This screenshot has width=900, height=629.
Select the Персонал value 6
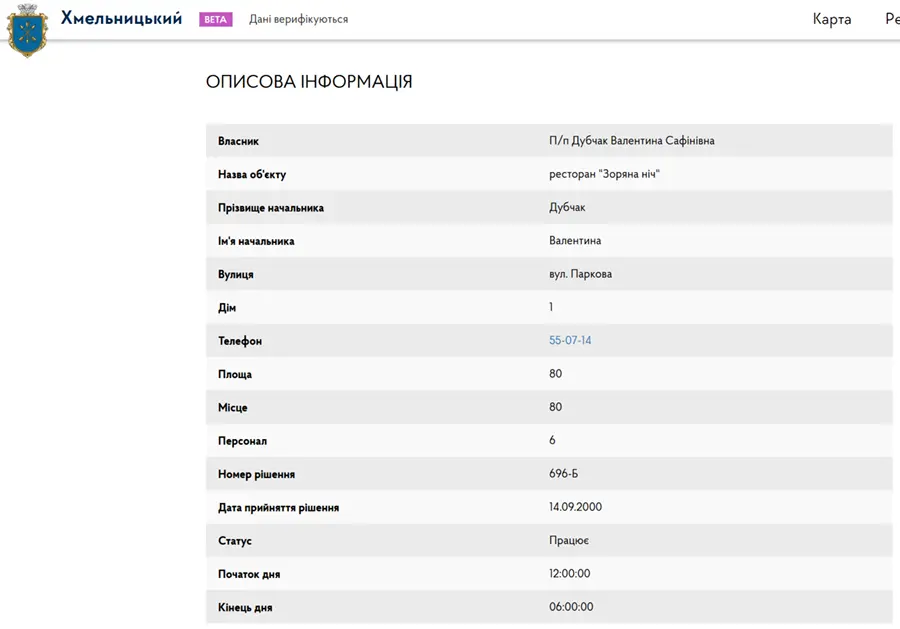click(x=552, y=440)
